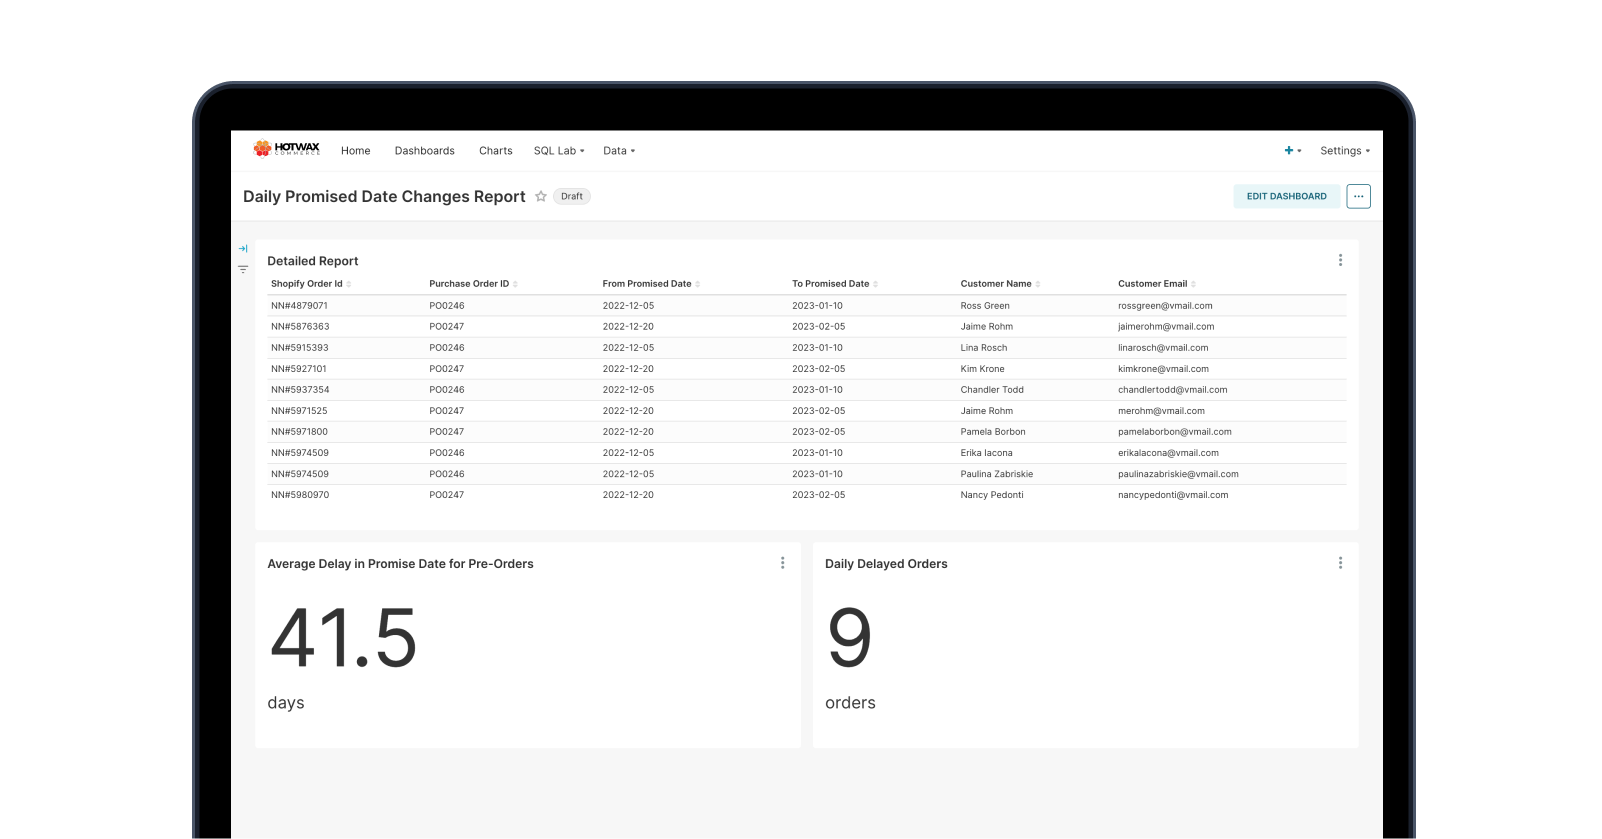Favorite the dashboard with the star icon

point(541,196)
